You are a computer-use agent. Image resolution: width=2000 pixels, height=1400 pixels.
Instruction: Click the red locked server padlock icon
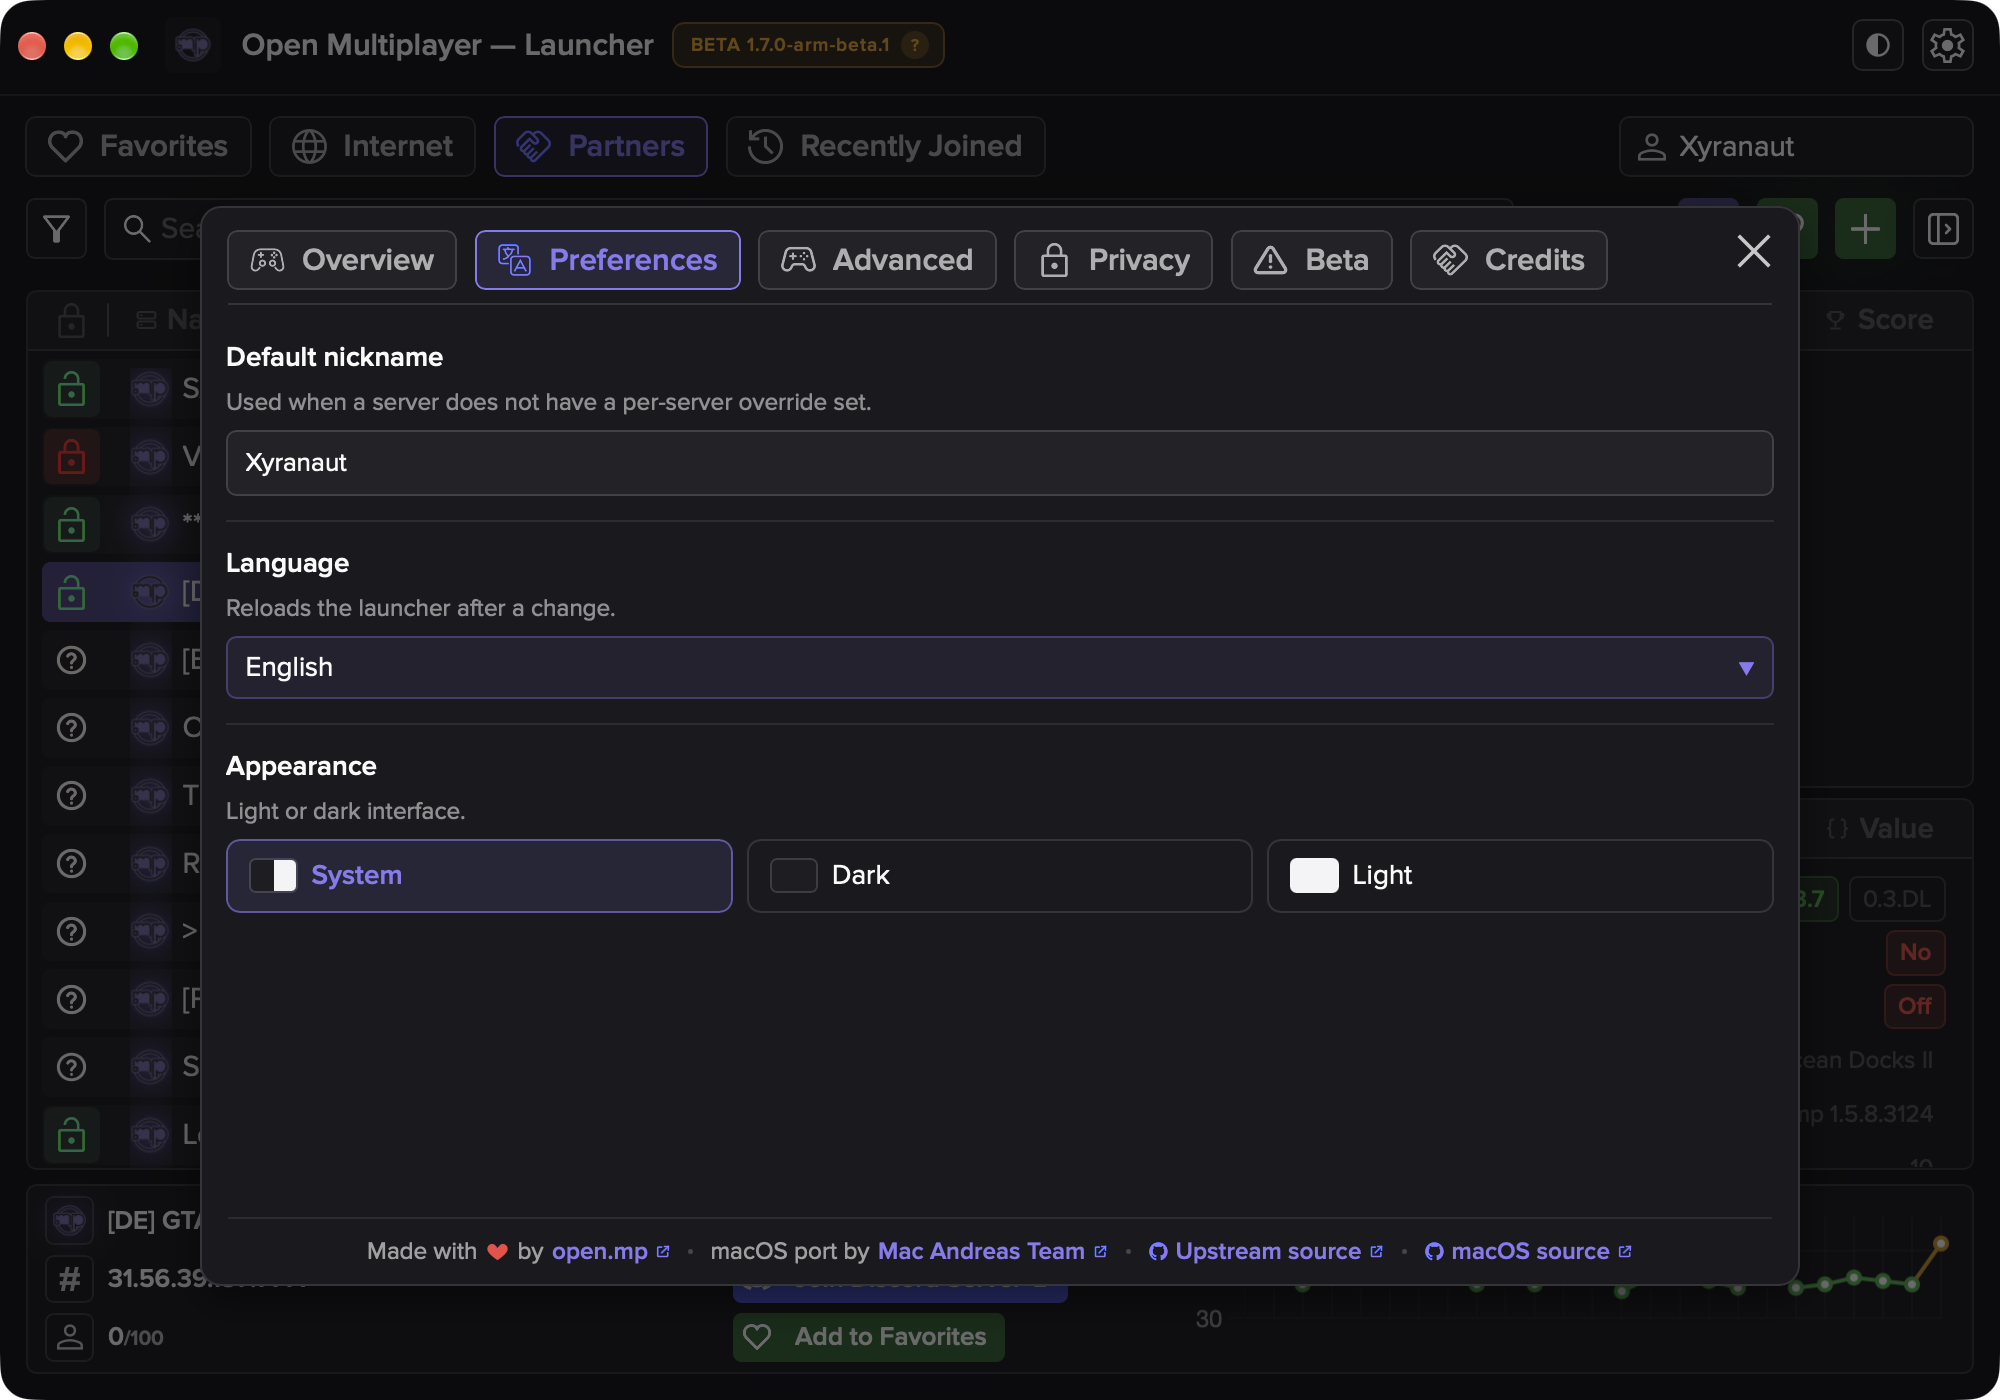(71, 457)
